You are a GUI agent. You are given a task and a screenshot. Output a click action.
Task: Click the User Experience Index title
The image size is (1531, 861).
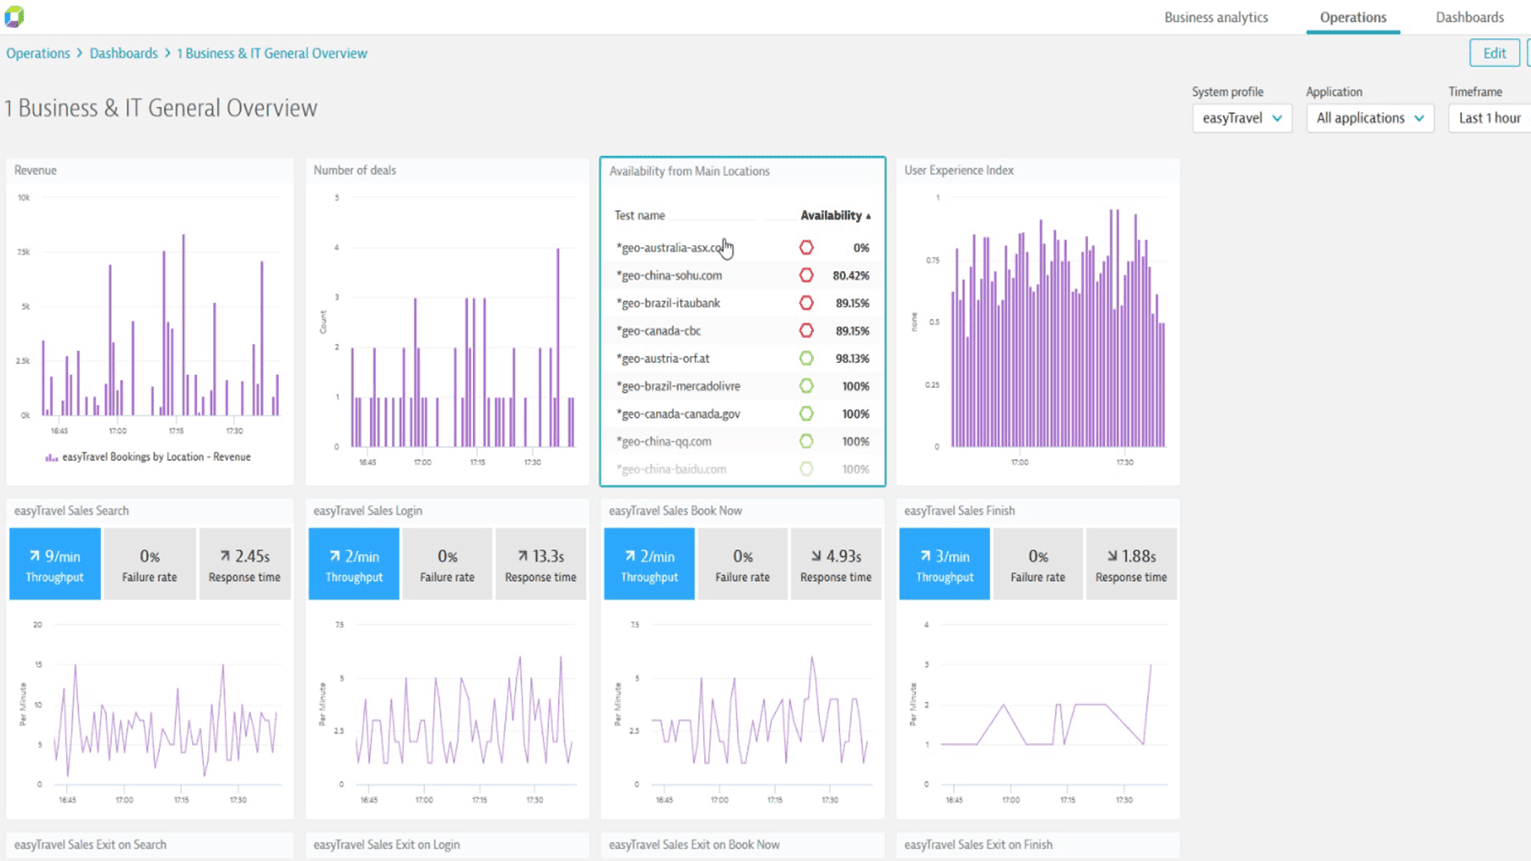pos(959,171)
